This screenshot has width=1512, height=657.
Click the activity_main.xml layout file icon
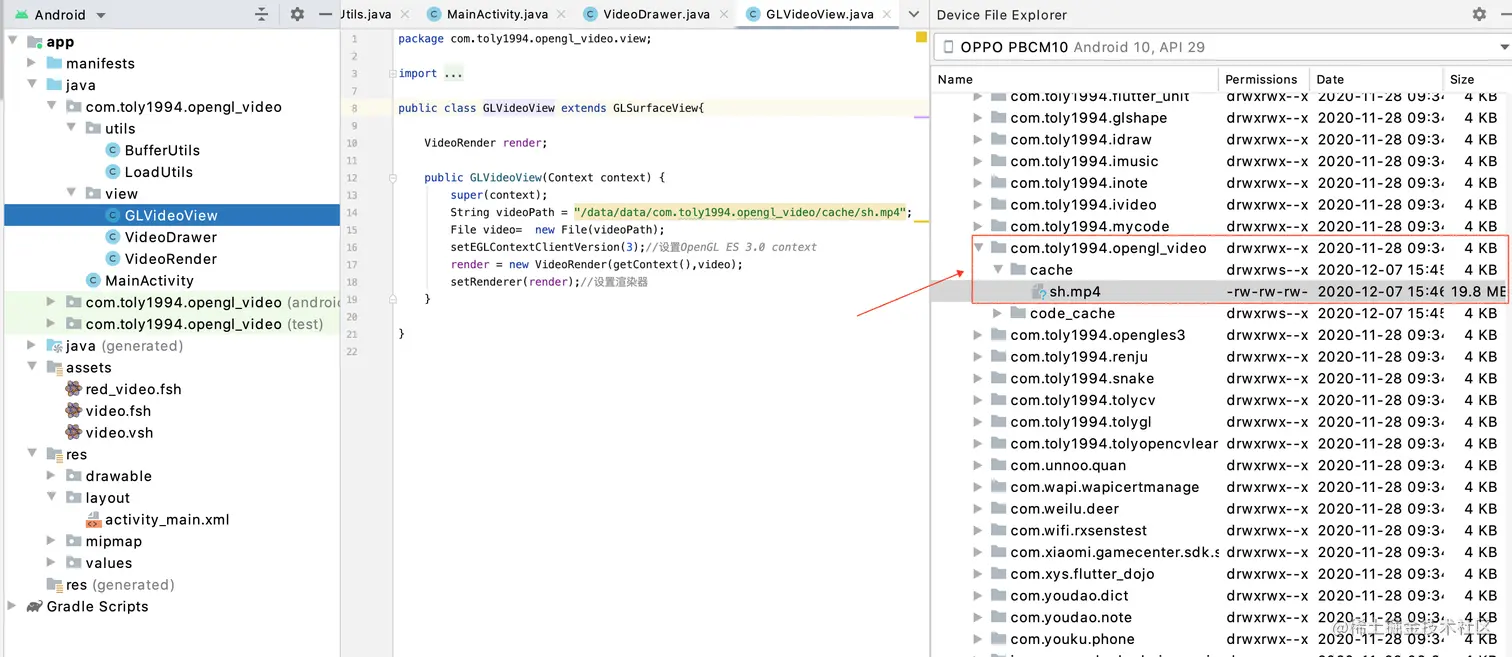(x=94, y=519)
